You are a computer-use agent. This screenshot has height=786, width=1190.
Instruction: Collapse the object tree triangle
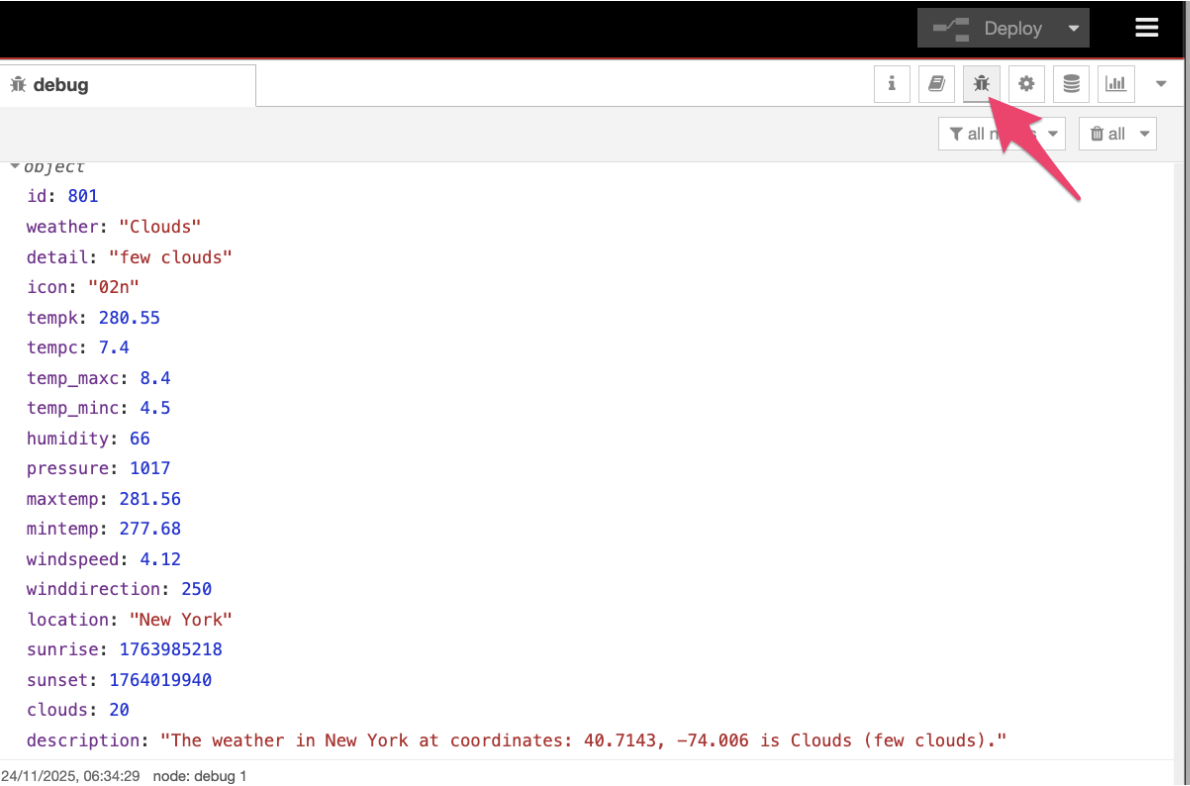[14, 165]
